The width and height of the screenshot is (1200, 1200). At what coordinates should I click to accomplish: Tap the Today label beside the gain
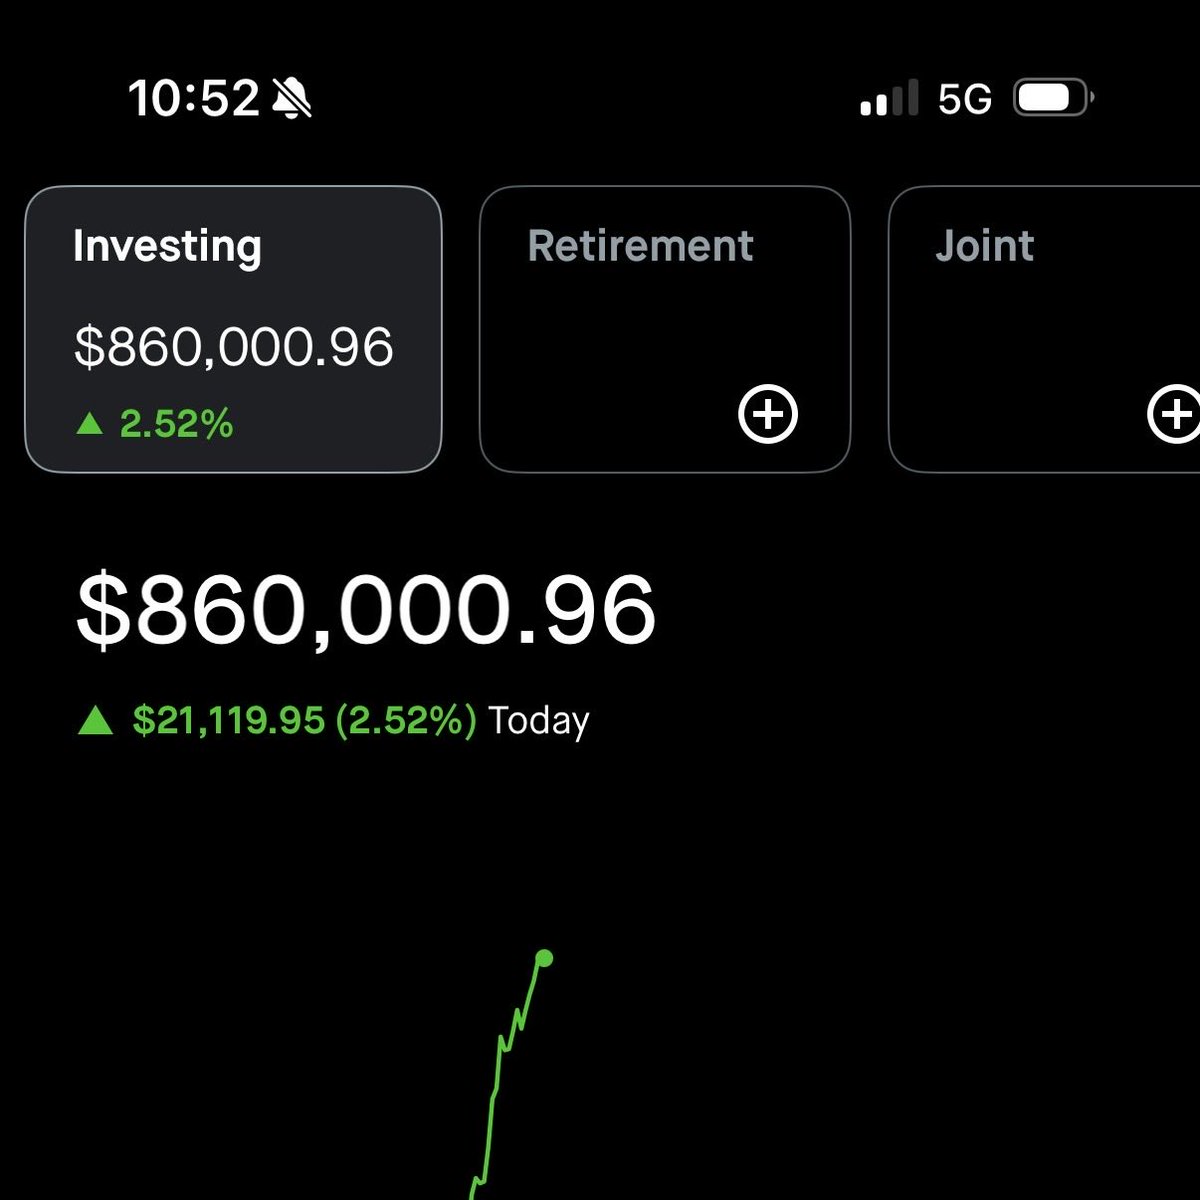[539, 721]
